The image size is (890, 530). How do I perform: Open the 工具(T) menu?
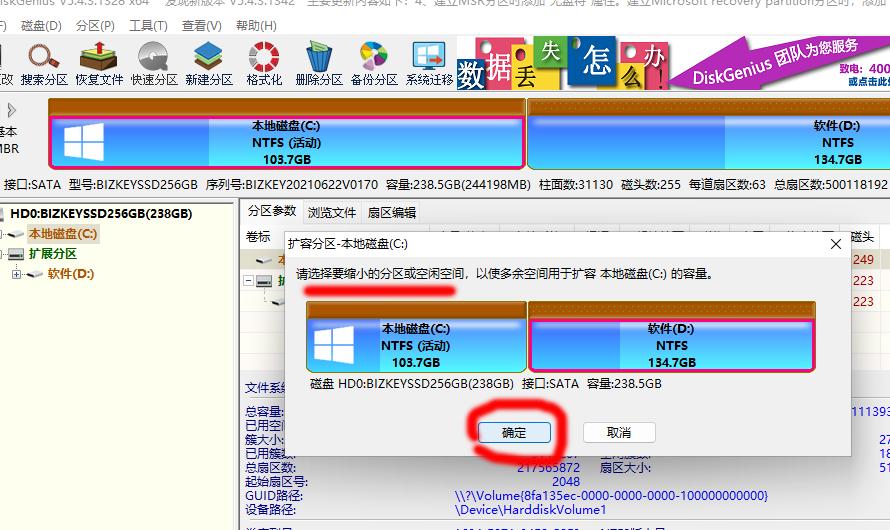(x=148, y=26)
